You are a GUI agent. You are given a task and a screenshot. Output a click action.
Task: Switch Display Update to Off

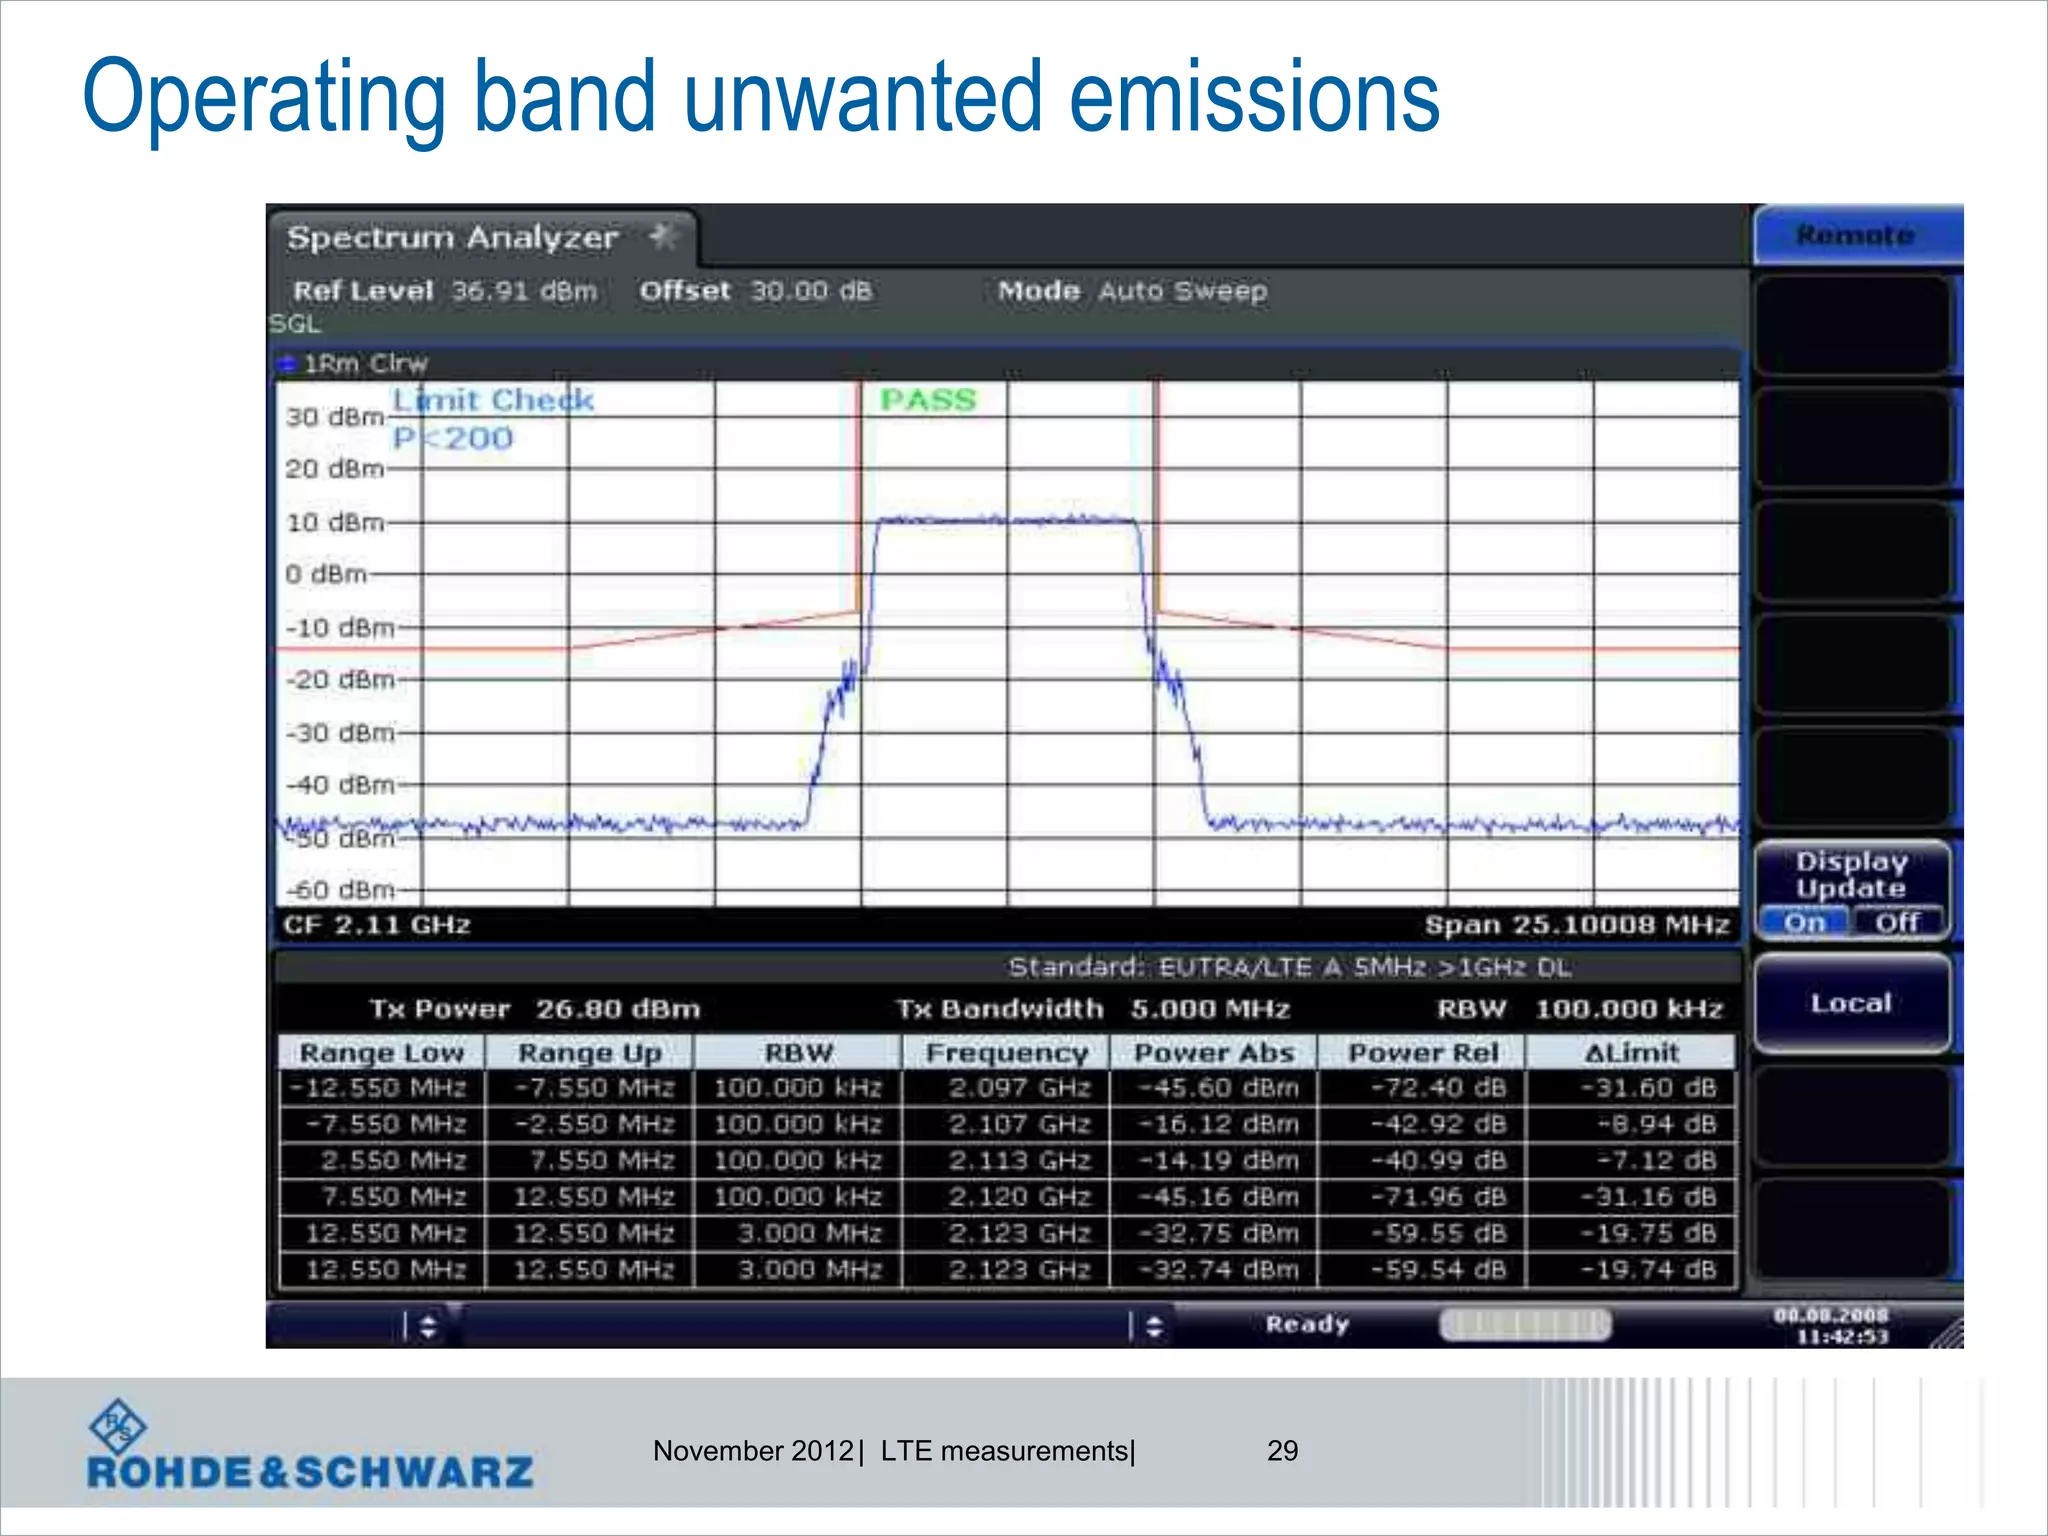pos(1897,922)
